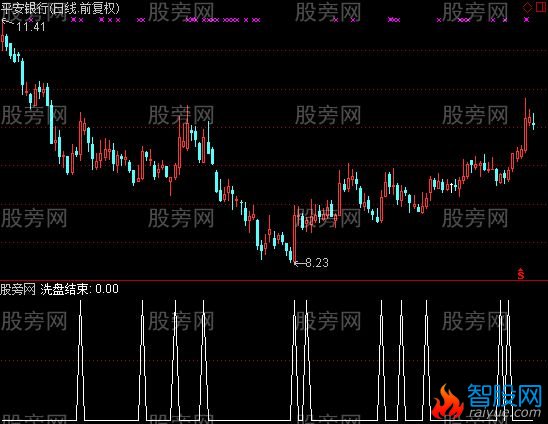
Task: Click the indicator label 洗盘结束: 0.00
Action: (x=79, y=289)
